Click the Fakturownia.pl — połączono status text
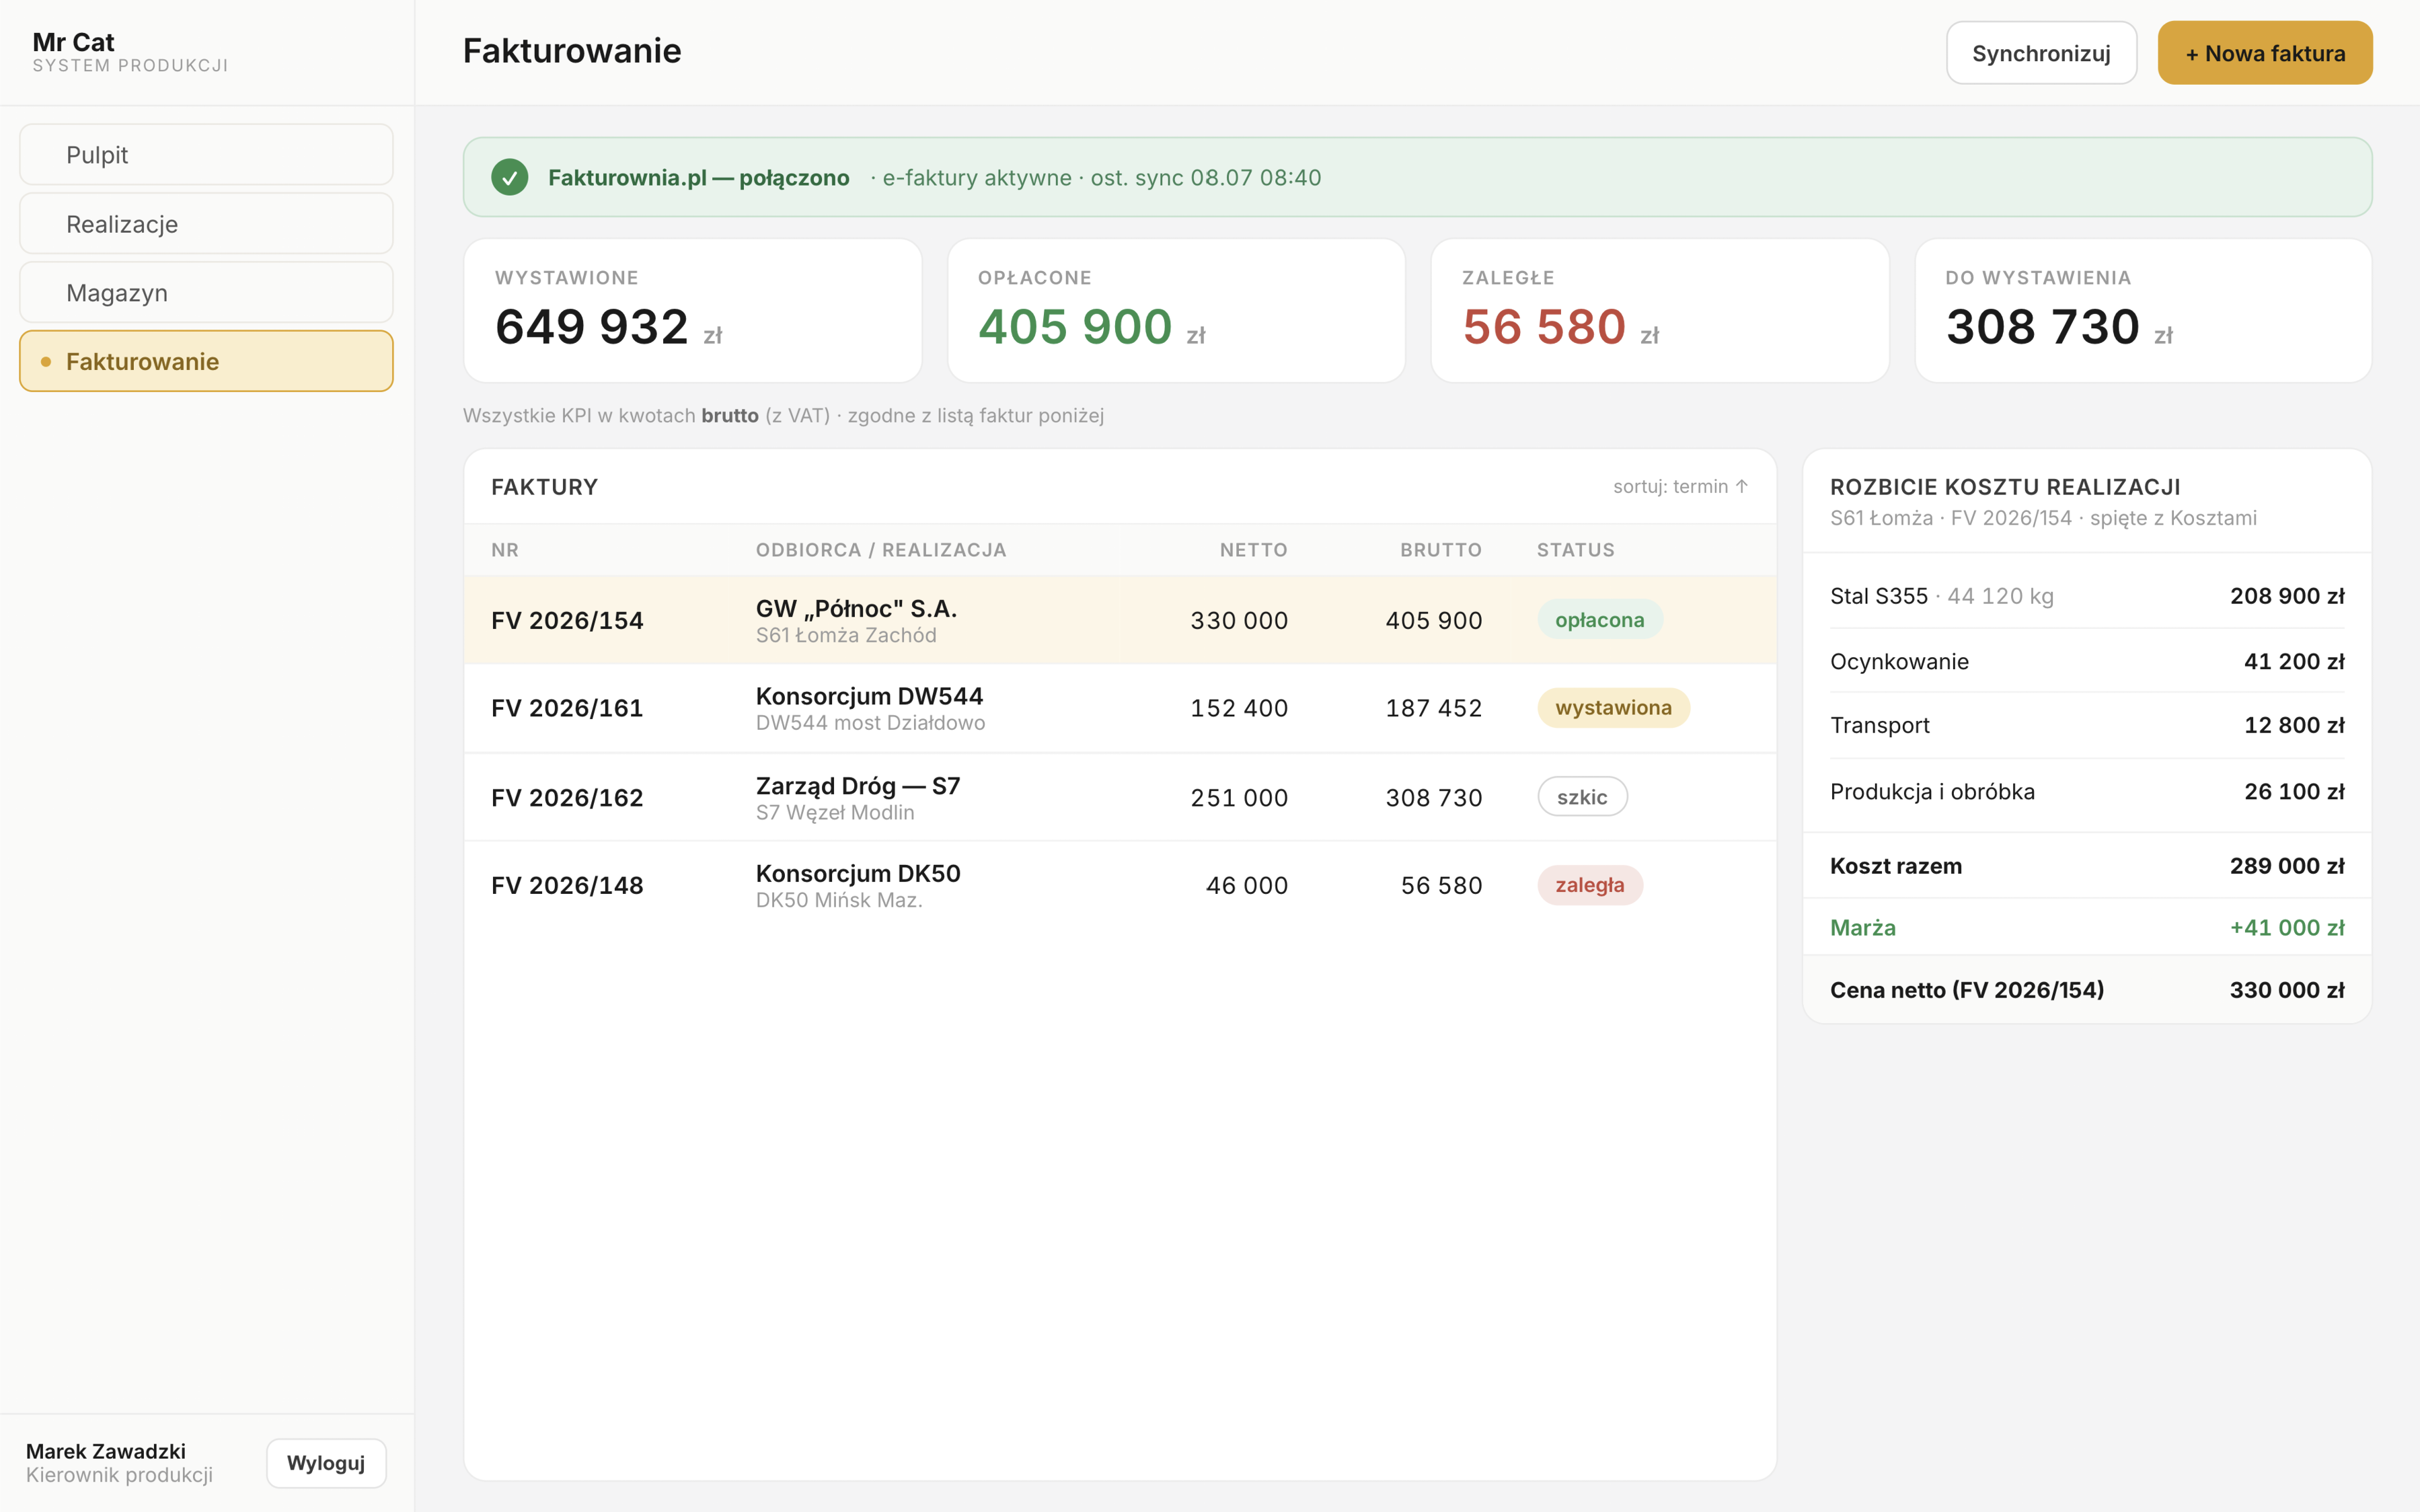Viewport: 2420px width, 1512px height. click(x=698, y=178)
